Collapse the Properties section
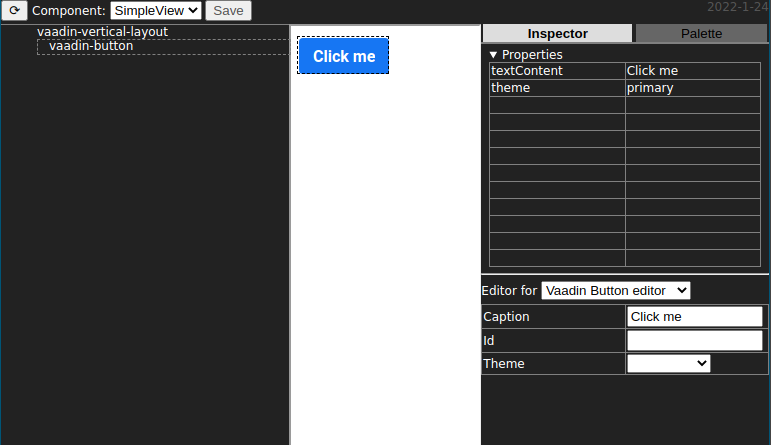The height and width of the screenshot is (445, 771). click(493, 54)
